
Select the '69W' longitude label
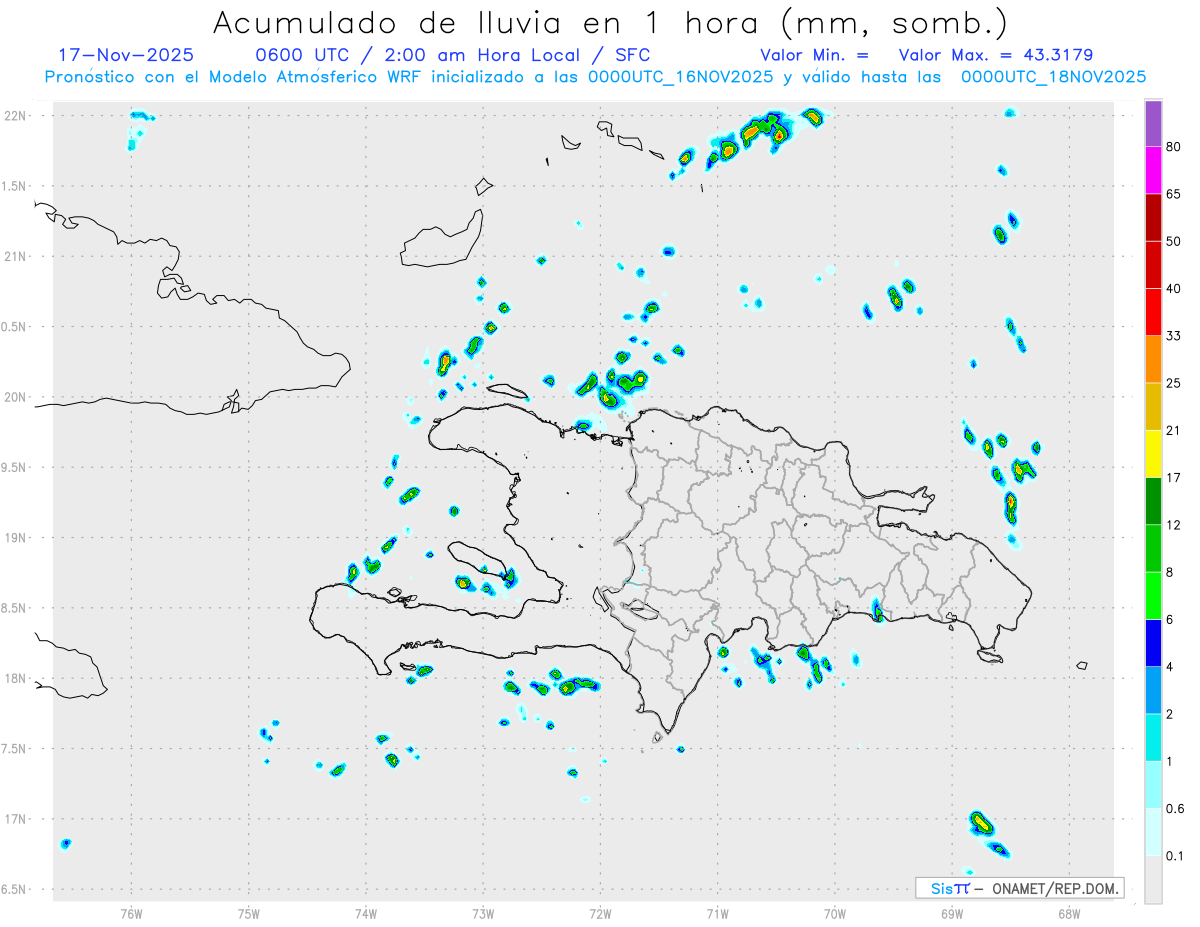(x=952, y=913)
